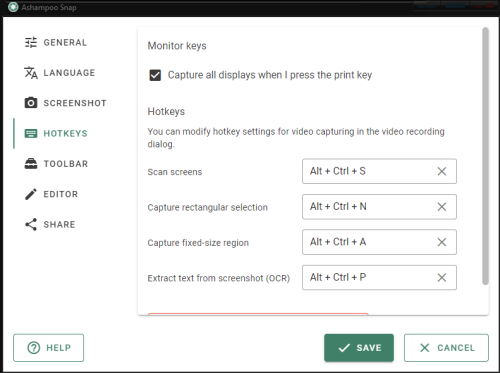Click the General sliders icon
Image resolution: width=500 pixels, height=373 pixels.
point(31,42)
